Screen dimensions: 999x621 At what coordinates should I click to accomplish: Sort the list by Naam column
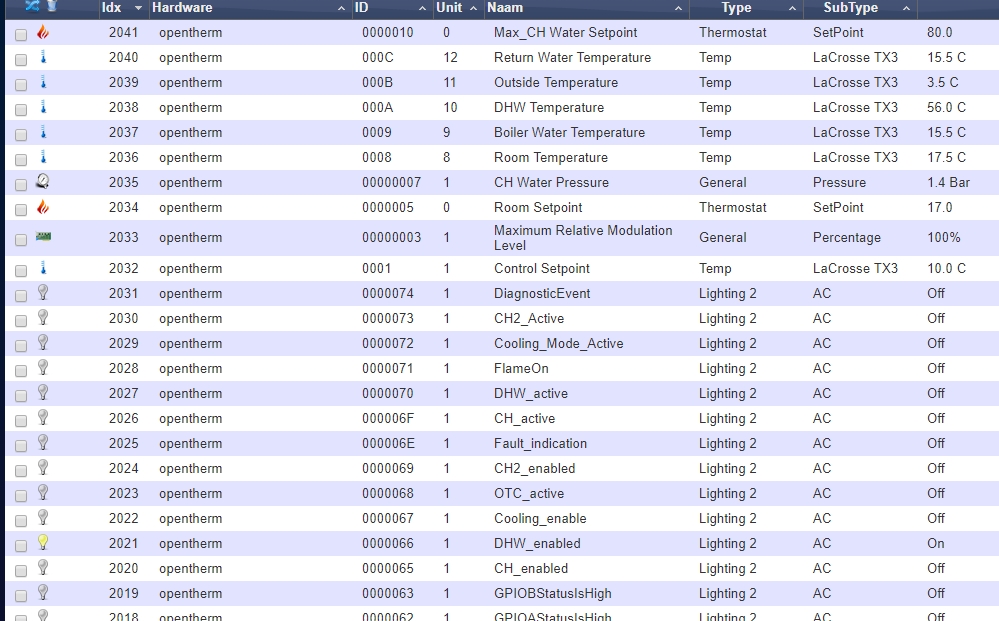[505, 8]
